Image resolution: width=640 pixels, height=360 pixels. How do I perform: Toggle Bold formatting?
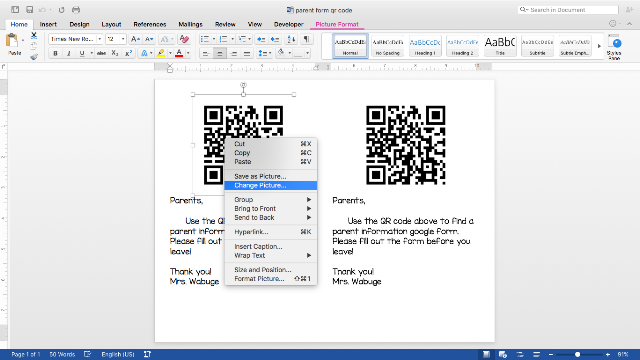click(56, 53)
